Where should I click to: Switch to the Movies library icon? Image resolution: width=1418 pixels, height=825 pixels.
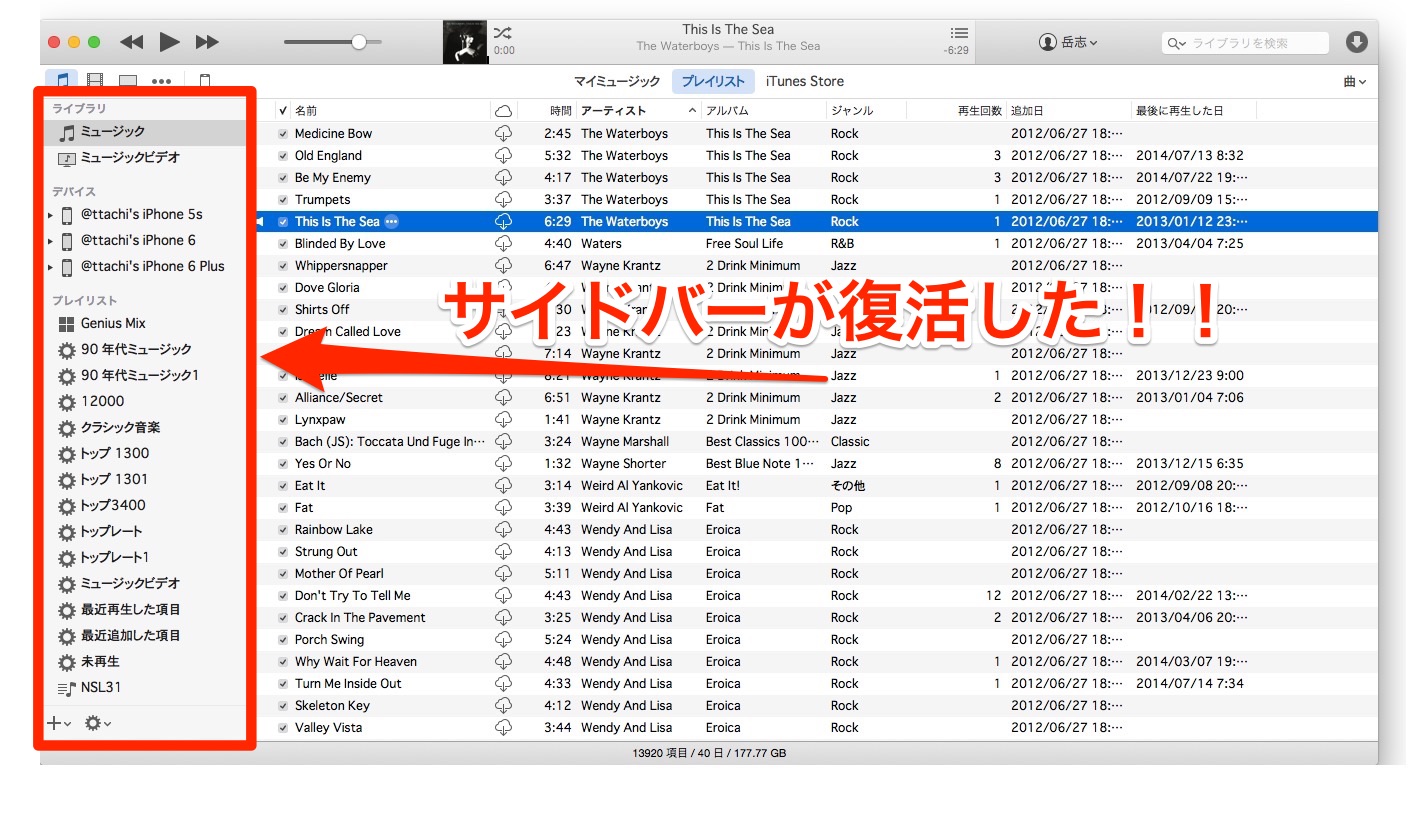[x=95, y=81]
